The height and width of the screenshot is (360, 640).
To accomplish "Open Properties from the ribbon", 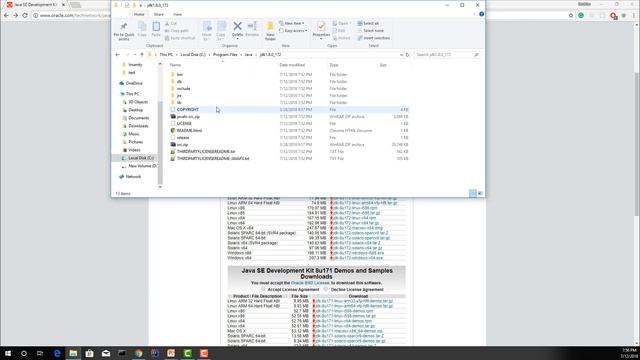I will click(x=321, y=30).
